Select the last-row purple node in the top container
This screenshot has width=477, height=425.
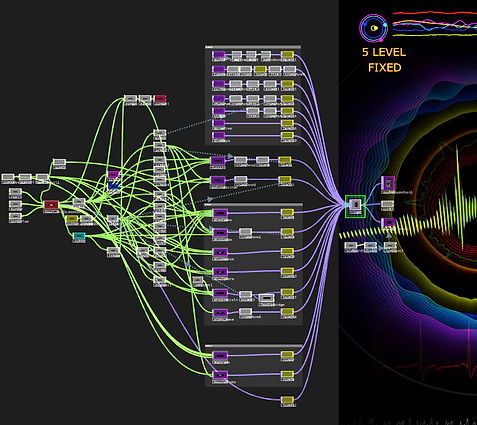[x=219, y=135]
